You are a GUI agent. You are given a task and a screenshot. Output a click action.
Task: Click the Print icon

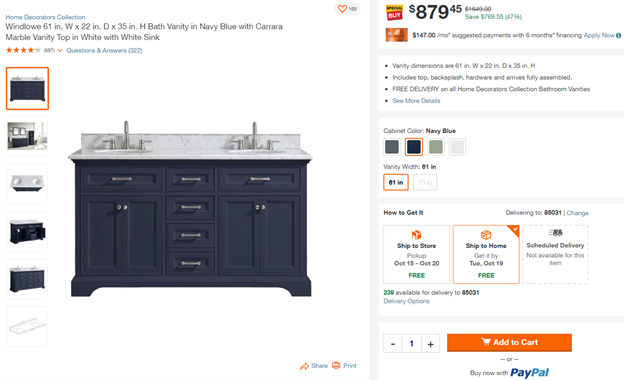click(x=336, y=365)
